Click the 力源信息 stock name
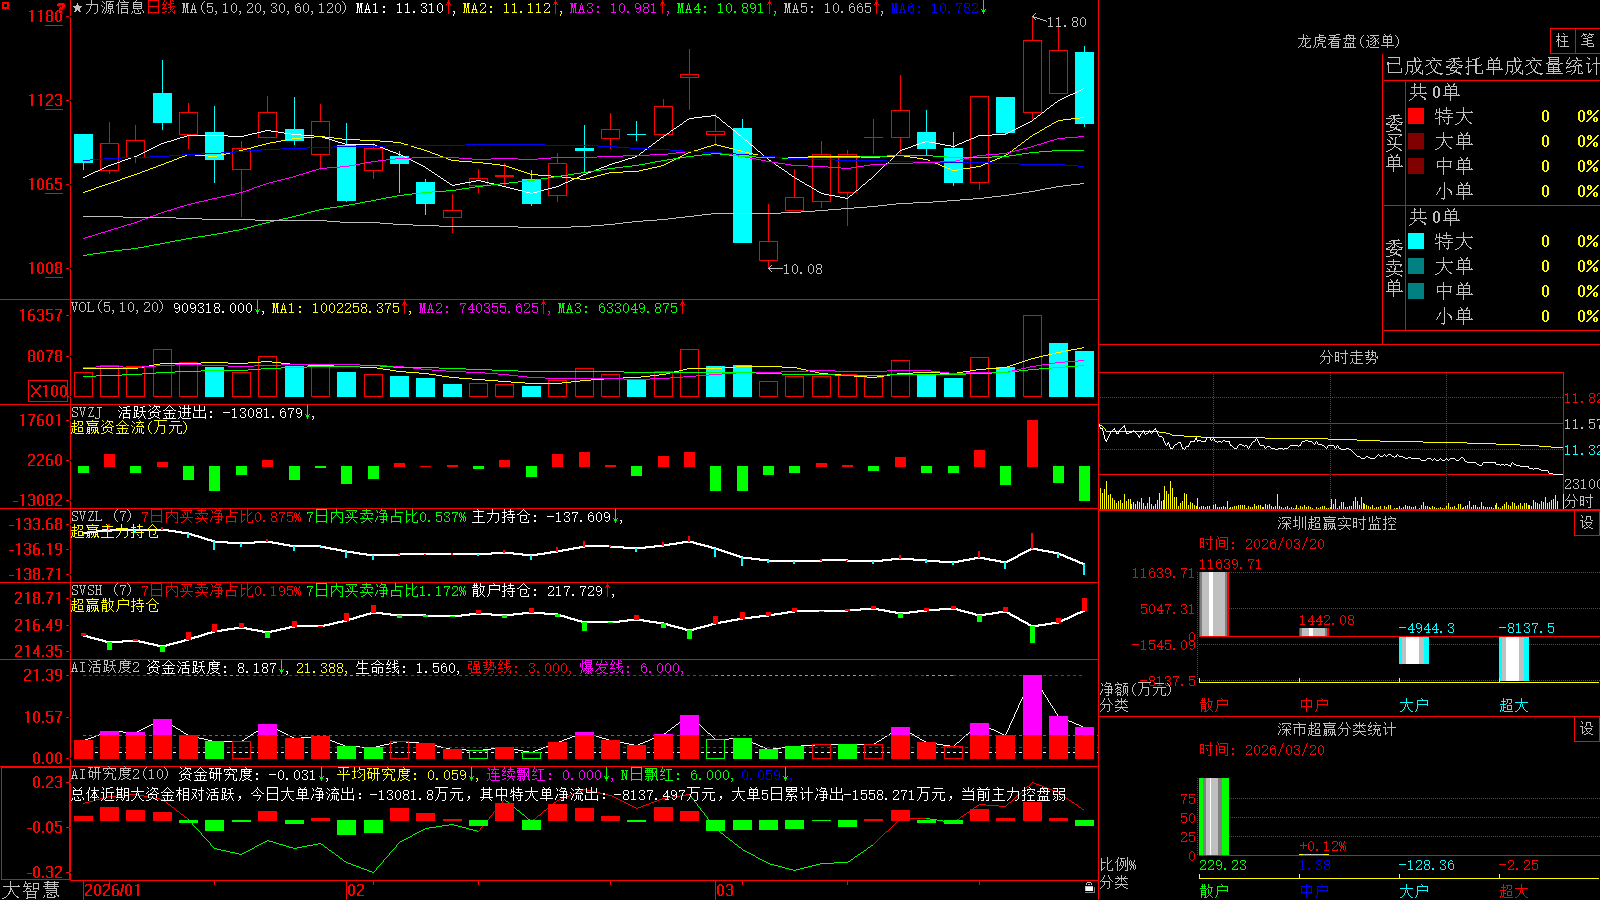Viewport: 1600px width, 900px height. pyautogui.click(x=114, y=8)
